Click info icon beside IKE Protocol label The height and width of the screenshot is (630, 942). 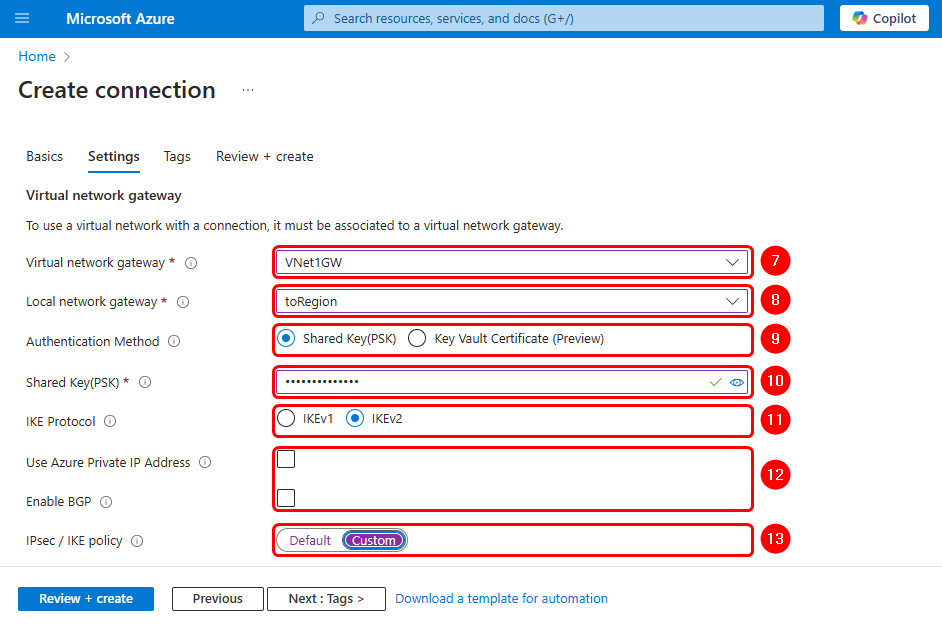coord(110,422)
